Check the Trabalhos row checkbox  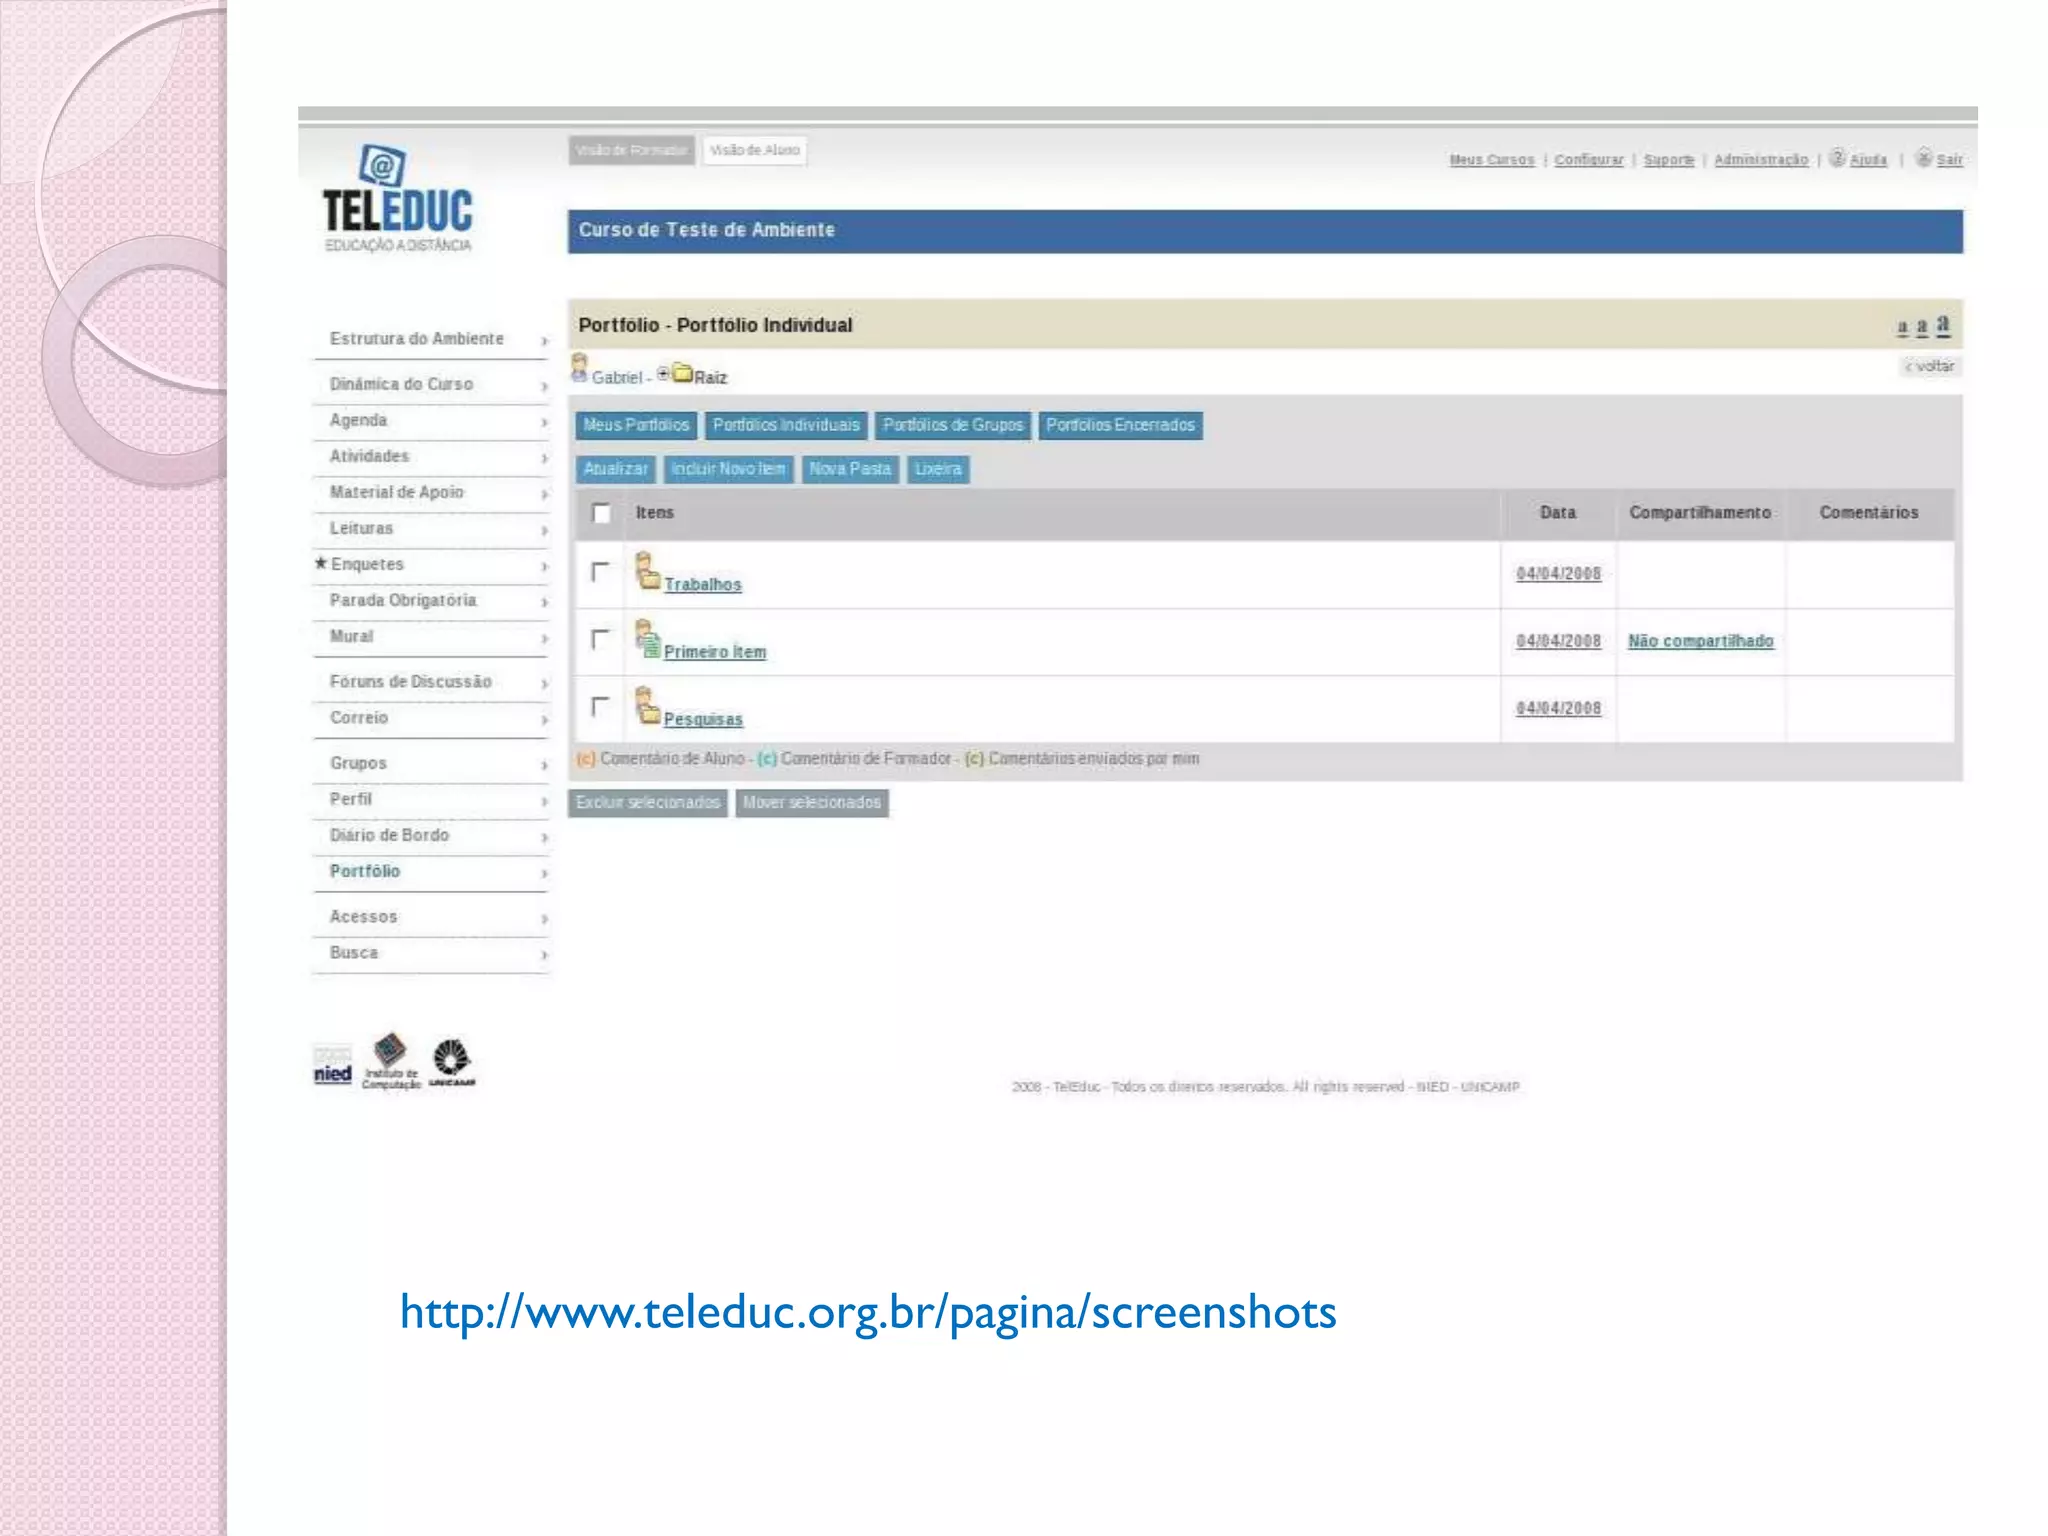click(600, 571)
